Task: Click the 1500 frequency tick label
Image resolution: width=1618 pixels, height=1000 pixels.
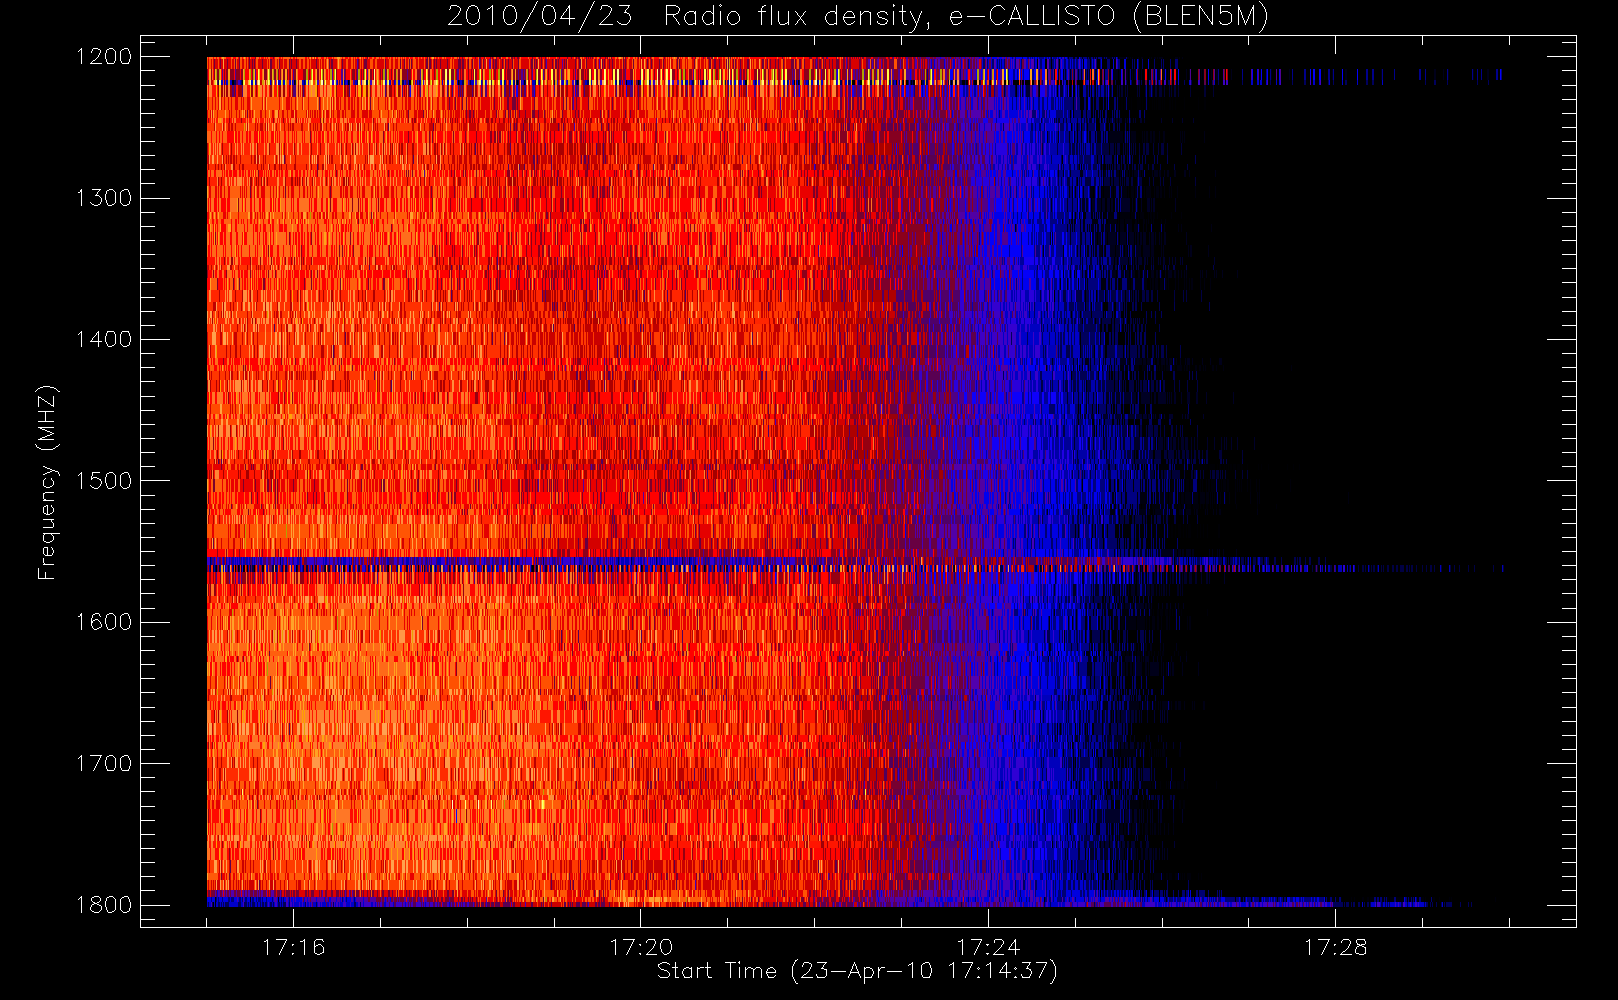Action: click(x=104, y=481)
